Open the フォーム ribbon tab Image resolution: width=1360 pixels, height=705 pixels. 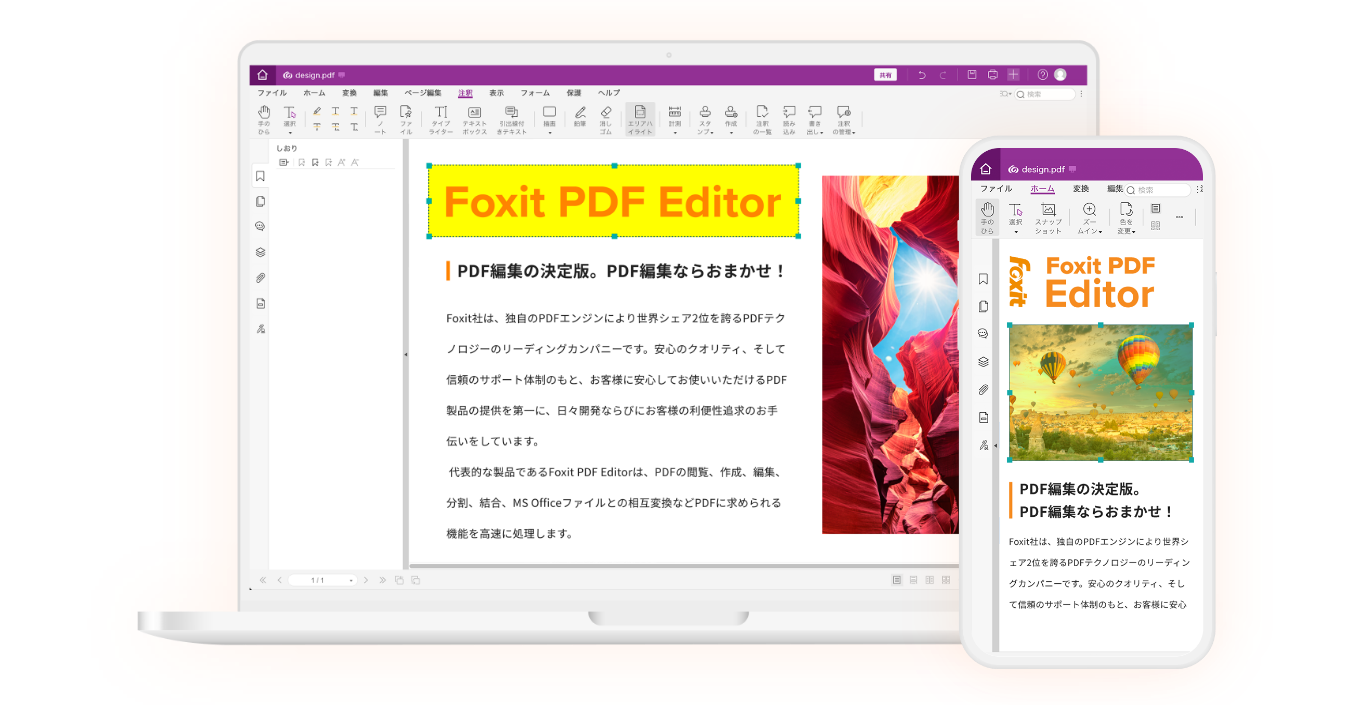[536, 92]
